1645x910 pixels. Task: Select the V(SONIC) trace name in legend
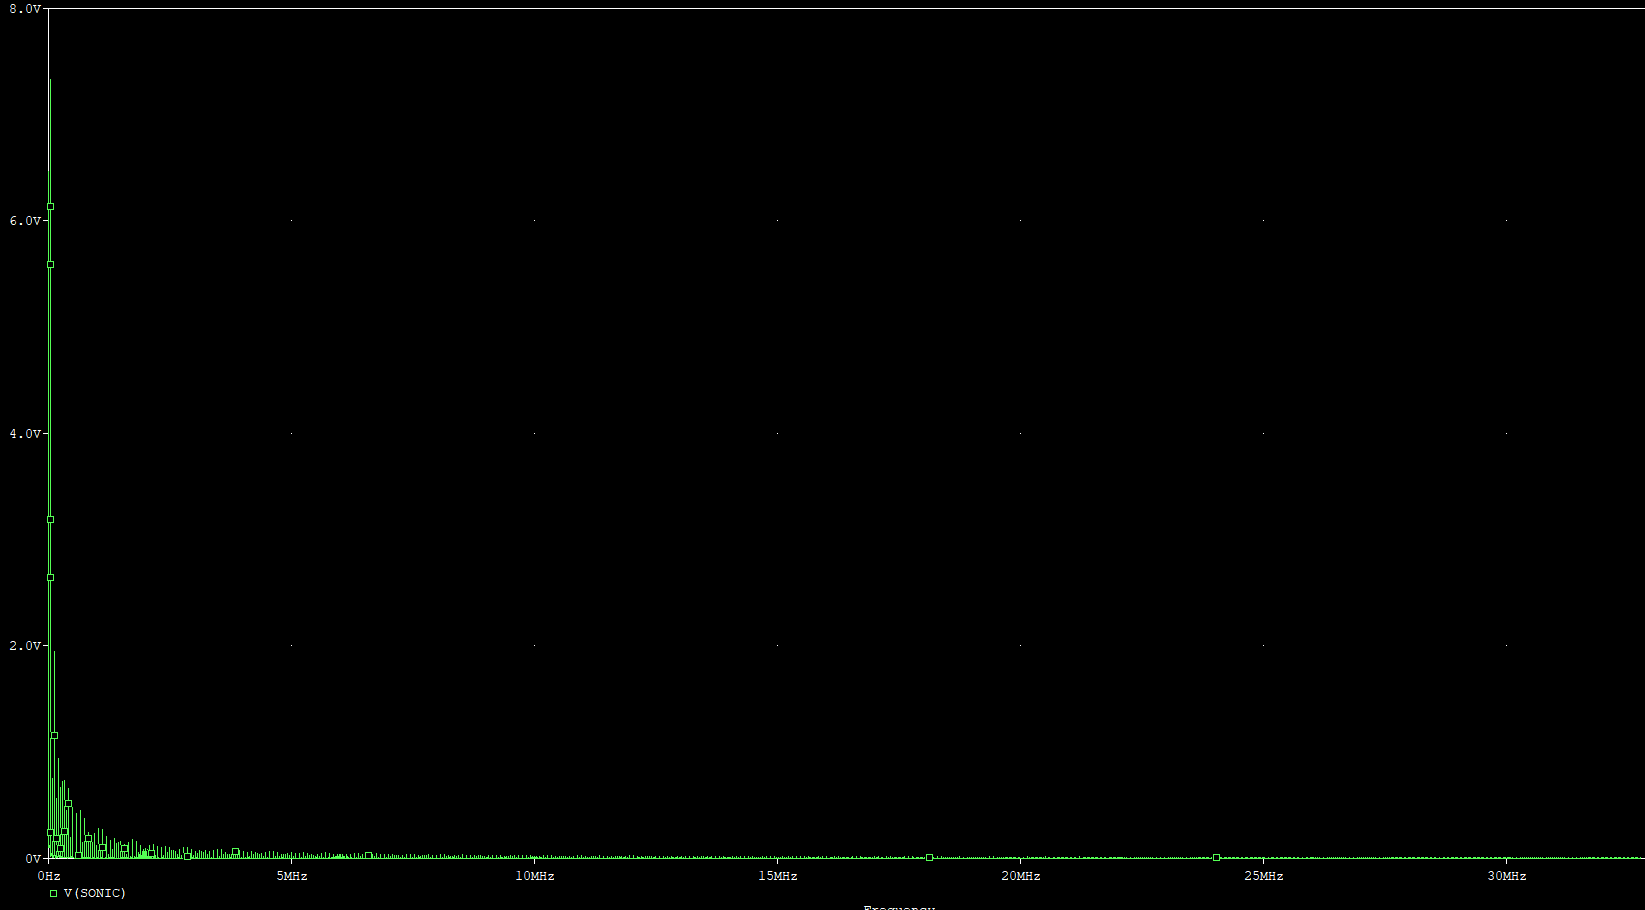95,893
